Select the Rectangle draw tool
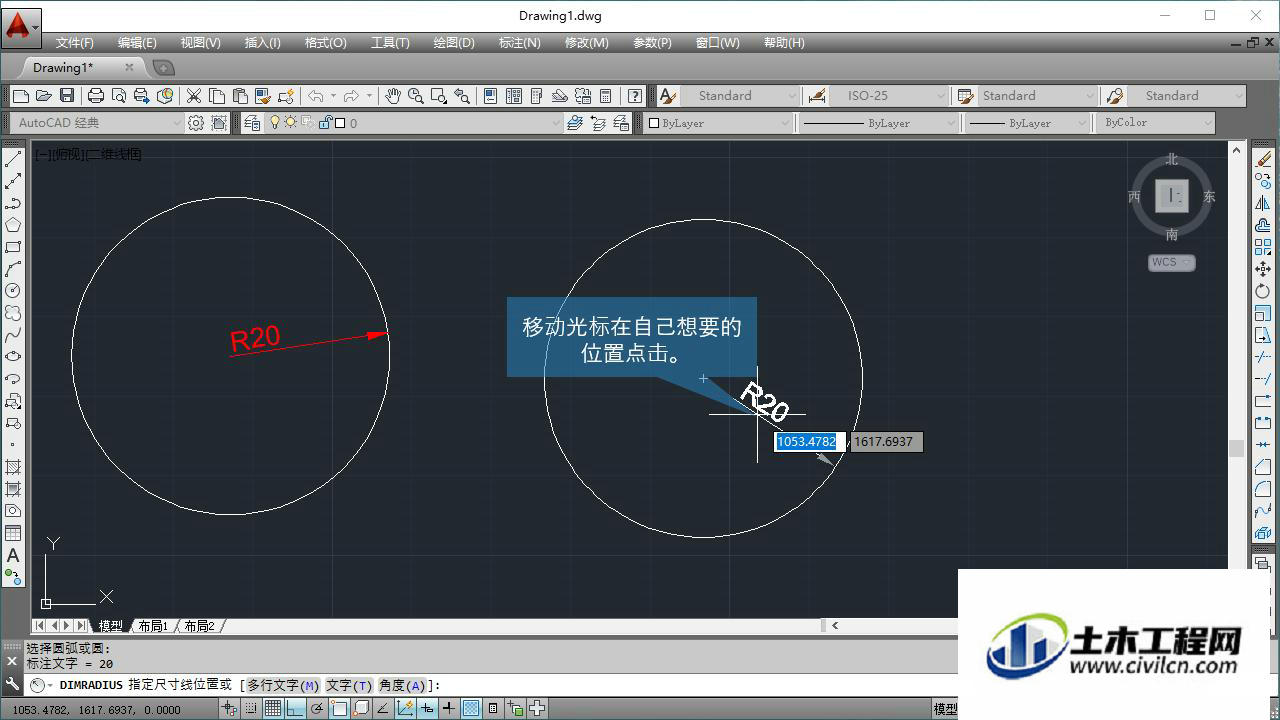This screenshot has width=1280, height=720. 13,247
